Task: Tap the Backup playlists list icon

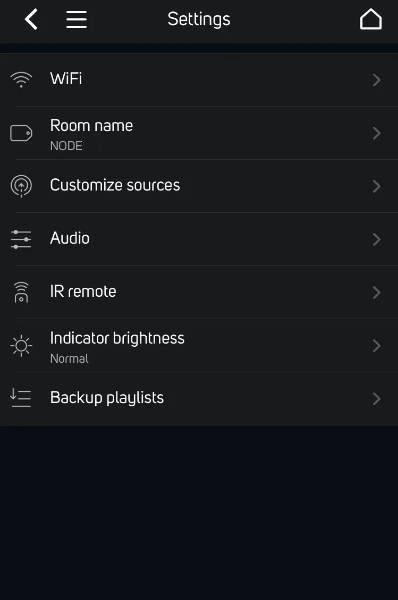Action: pyautogui.click(x=20, y=398)
